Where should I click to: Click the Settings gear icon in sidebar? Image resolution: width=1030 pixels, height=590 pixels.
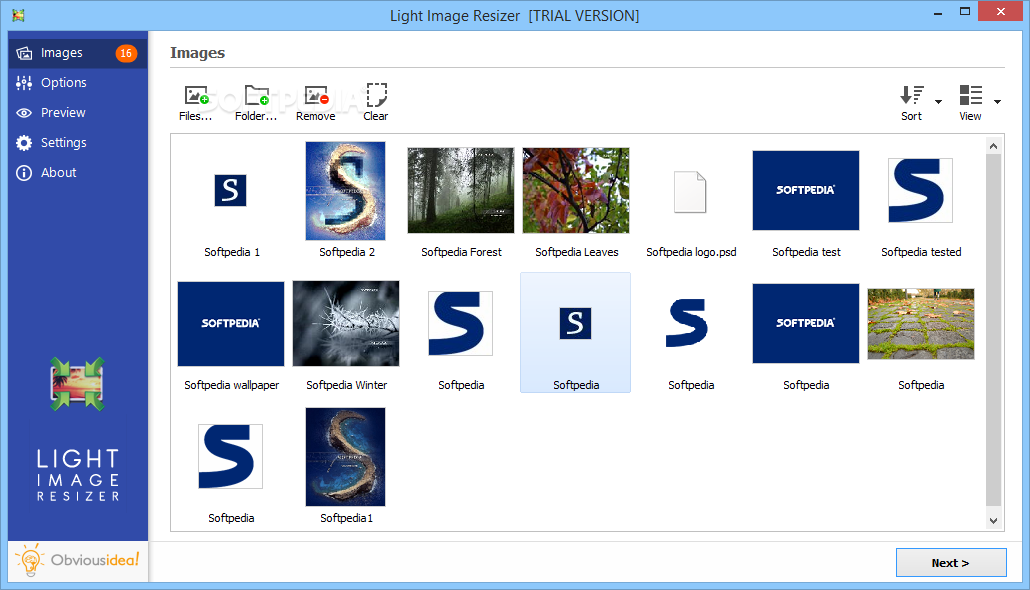click(x=24, y=143)
